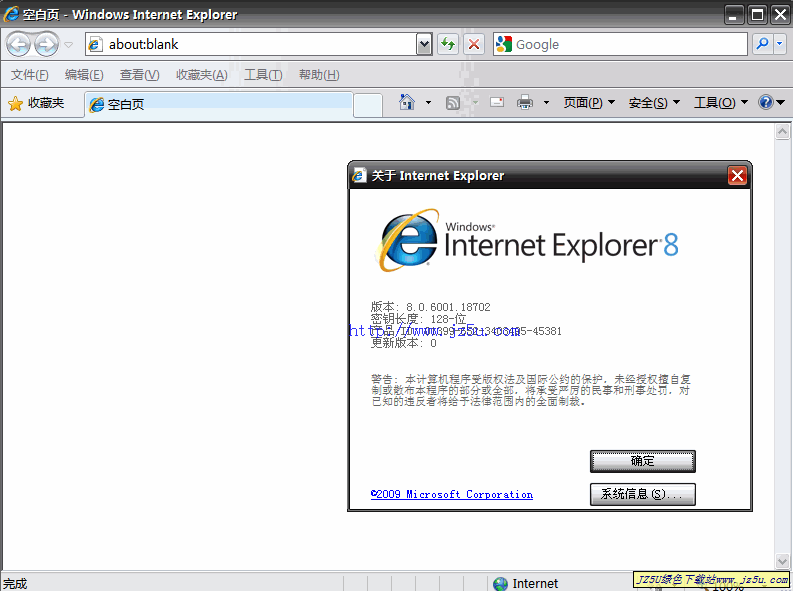This screenshot has height=591, width=793.
Task: Click version text 8.0.6001.18702
Action: tap(448, 307)
